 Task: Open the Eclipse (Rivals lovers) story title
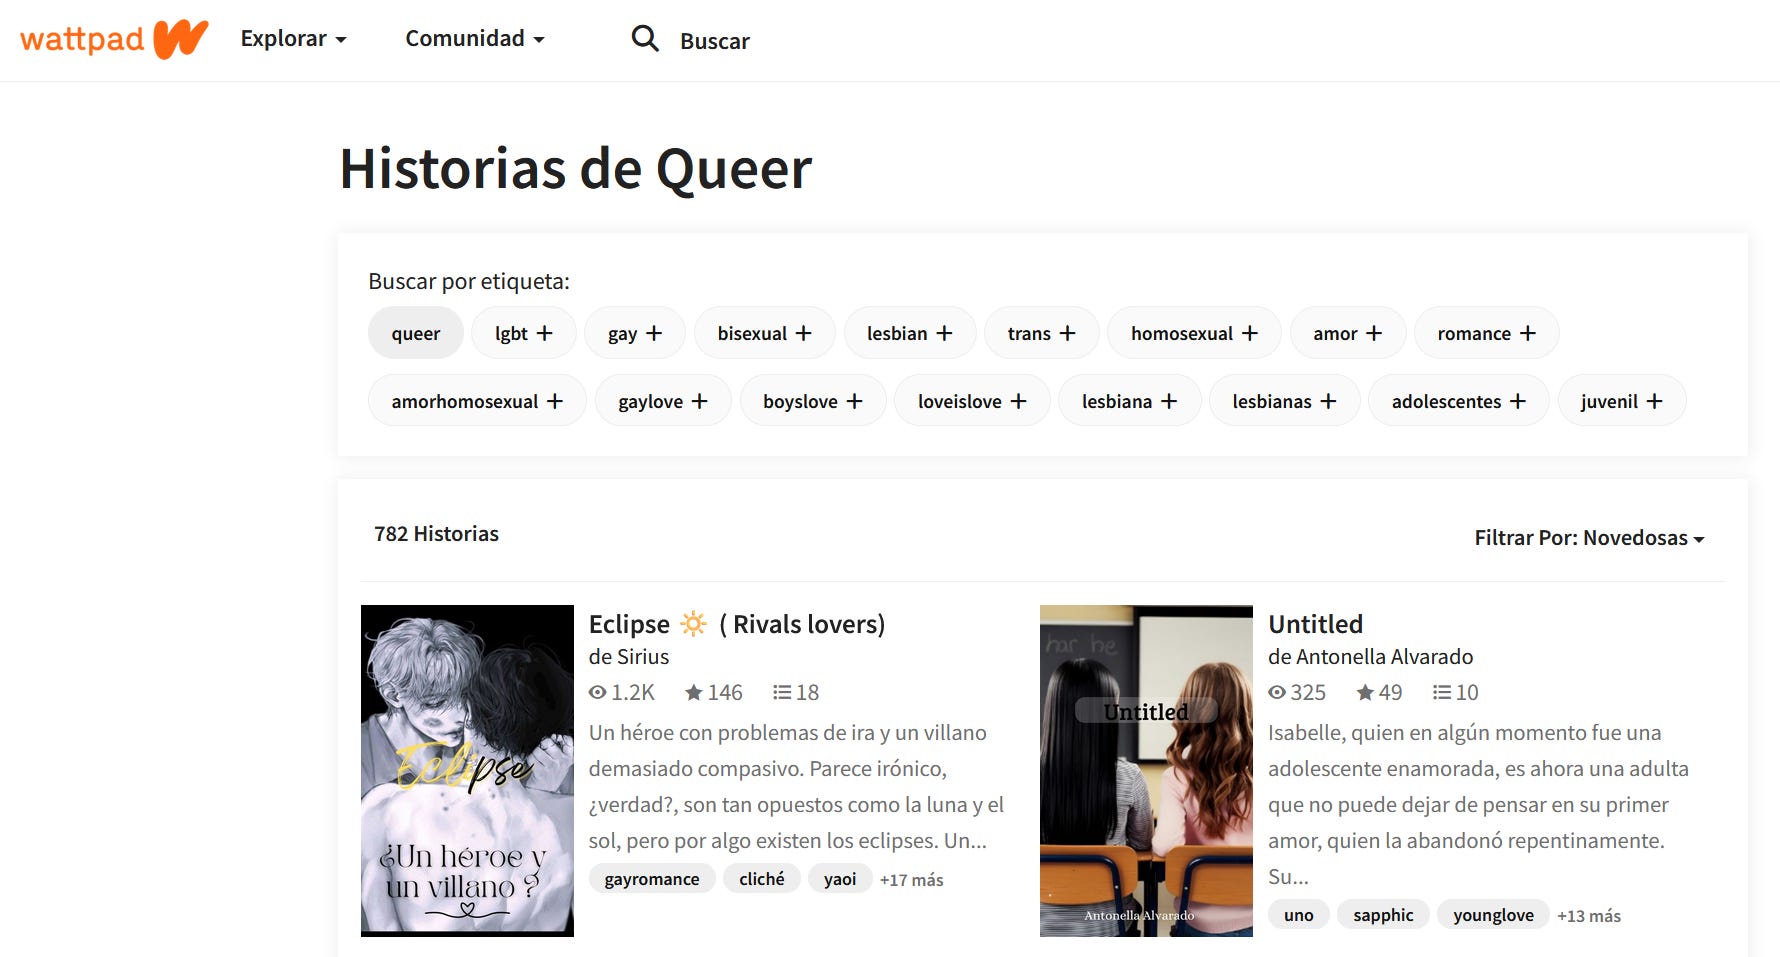pos(737,624)
